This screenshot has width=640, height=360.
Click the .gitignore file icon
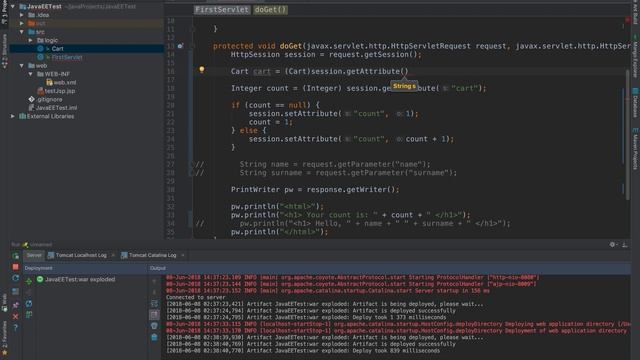32,99
